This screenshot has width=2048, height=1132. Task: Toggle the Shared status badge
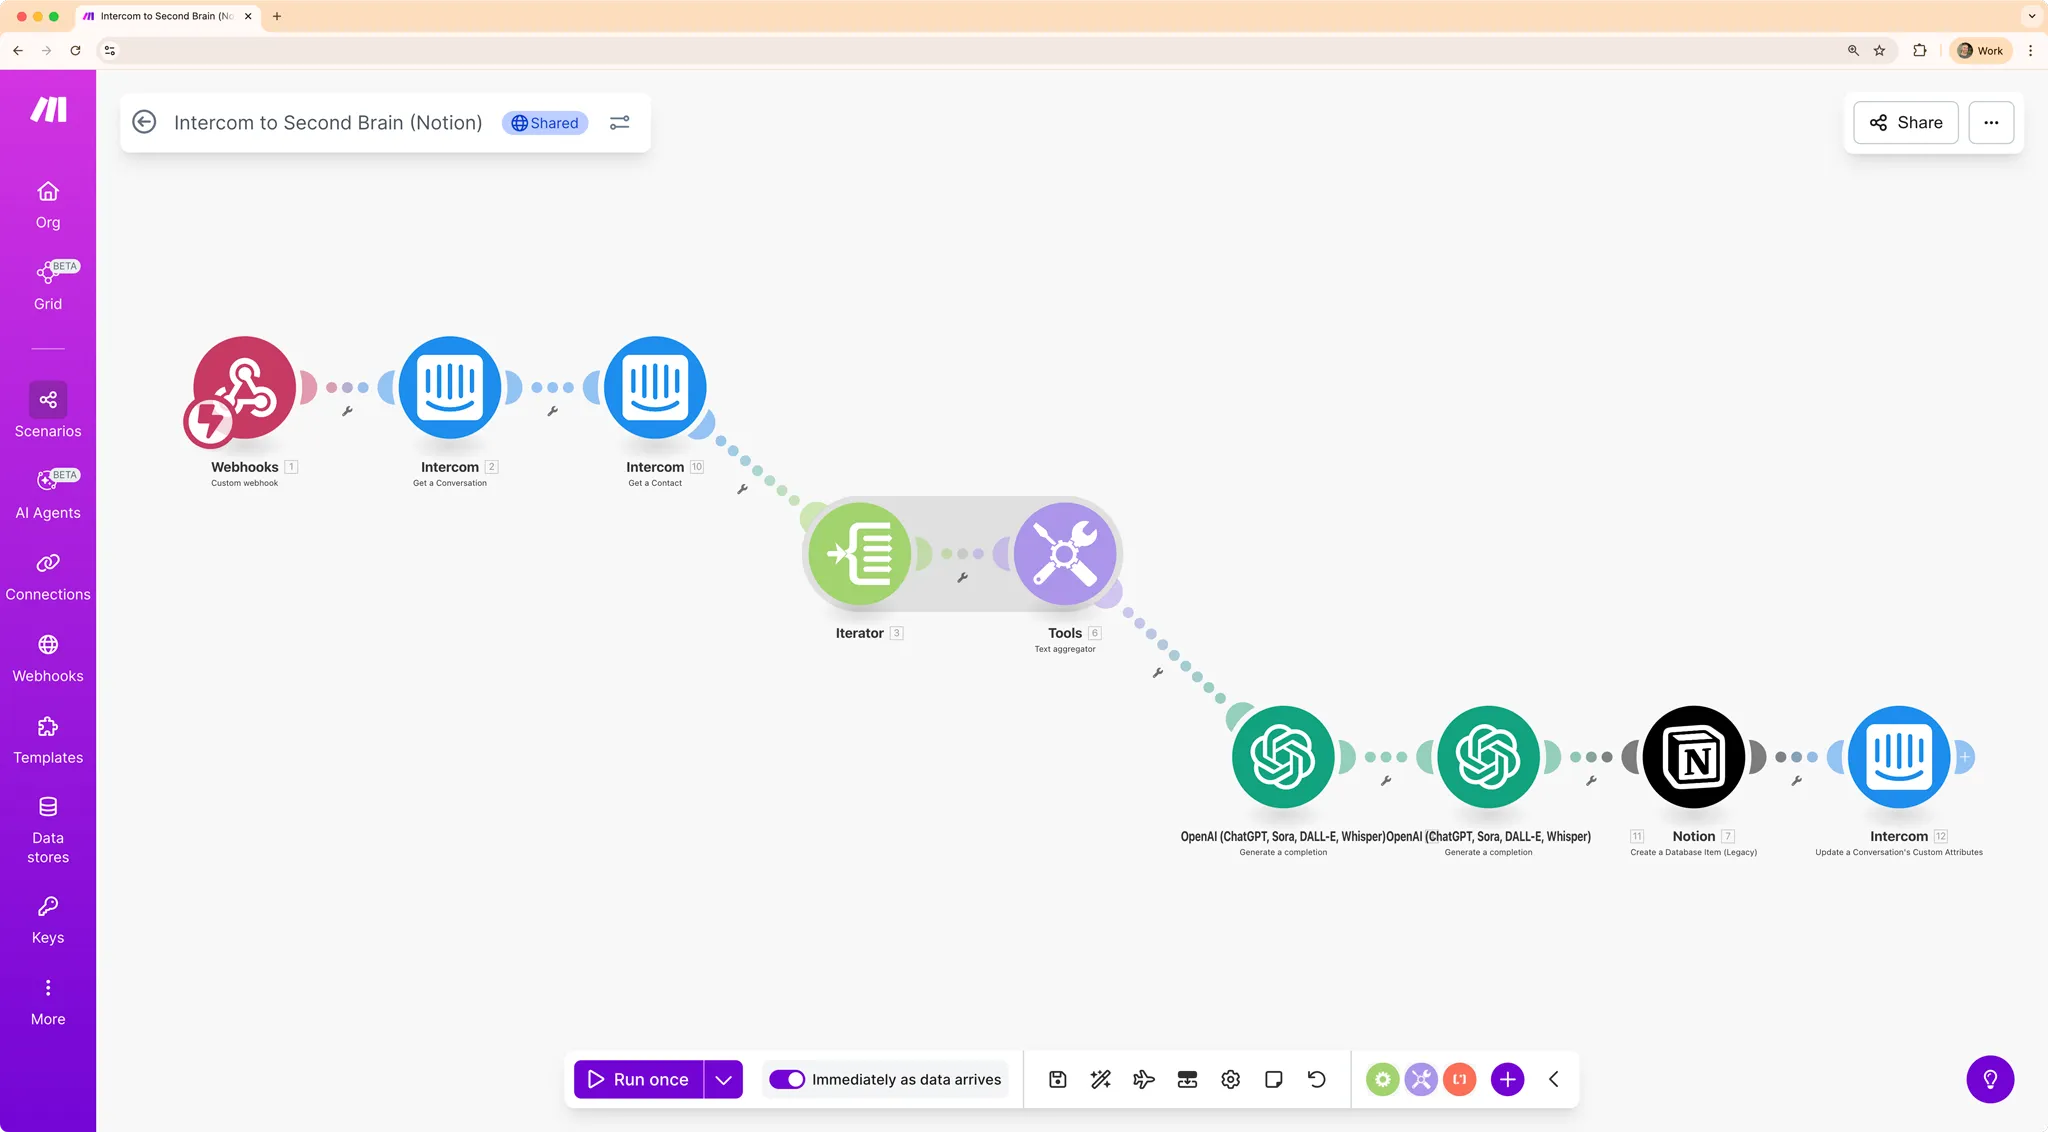(544, 122)
